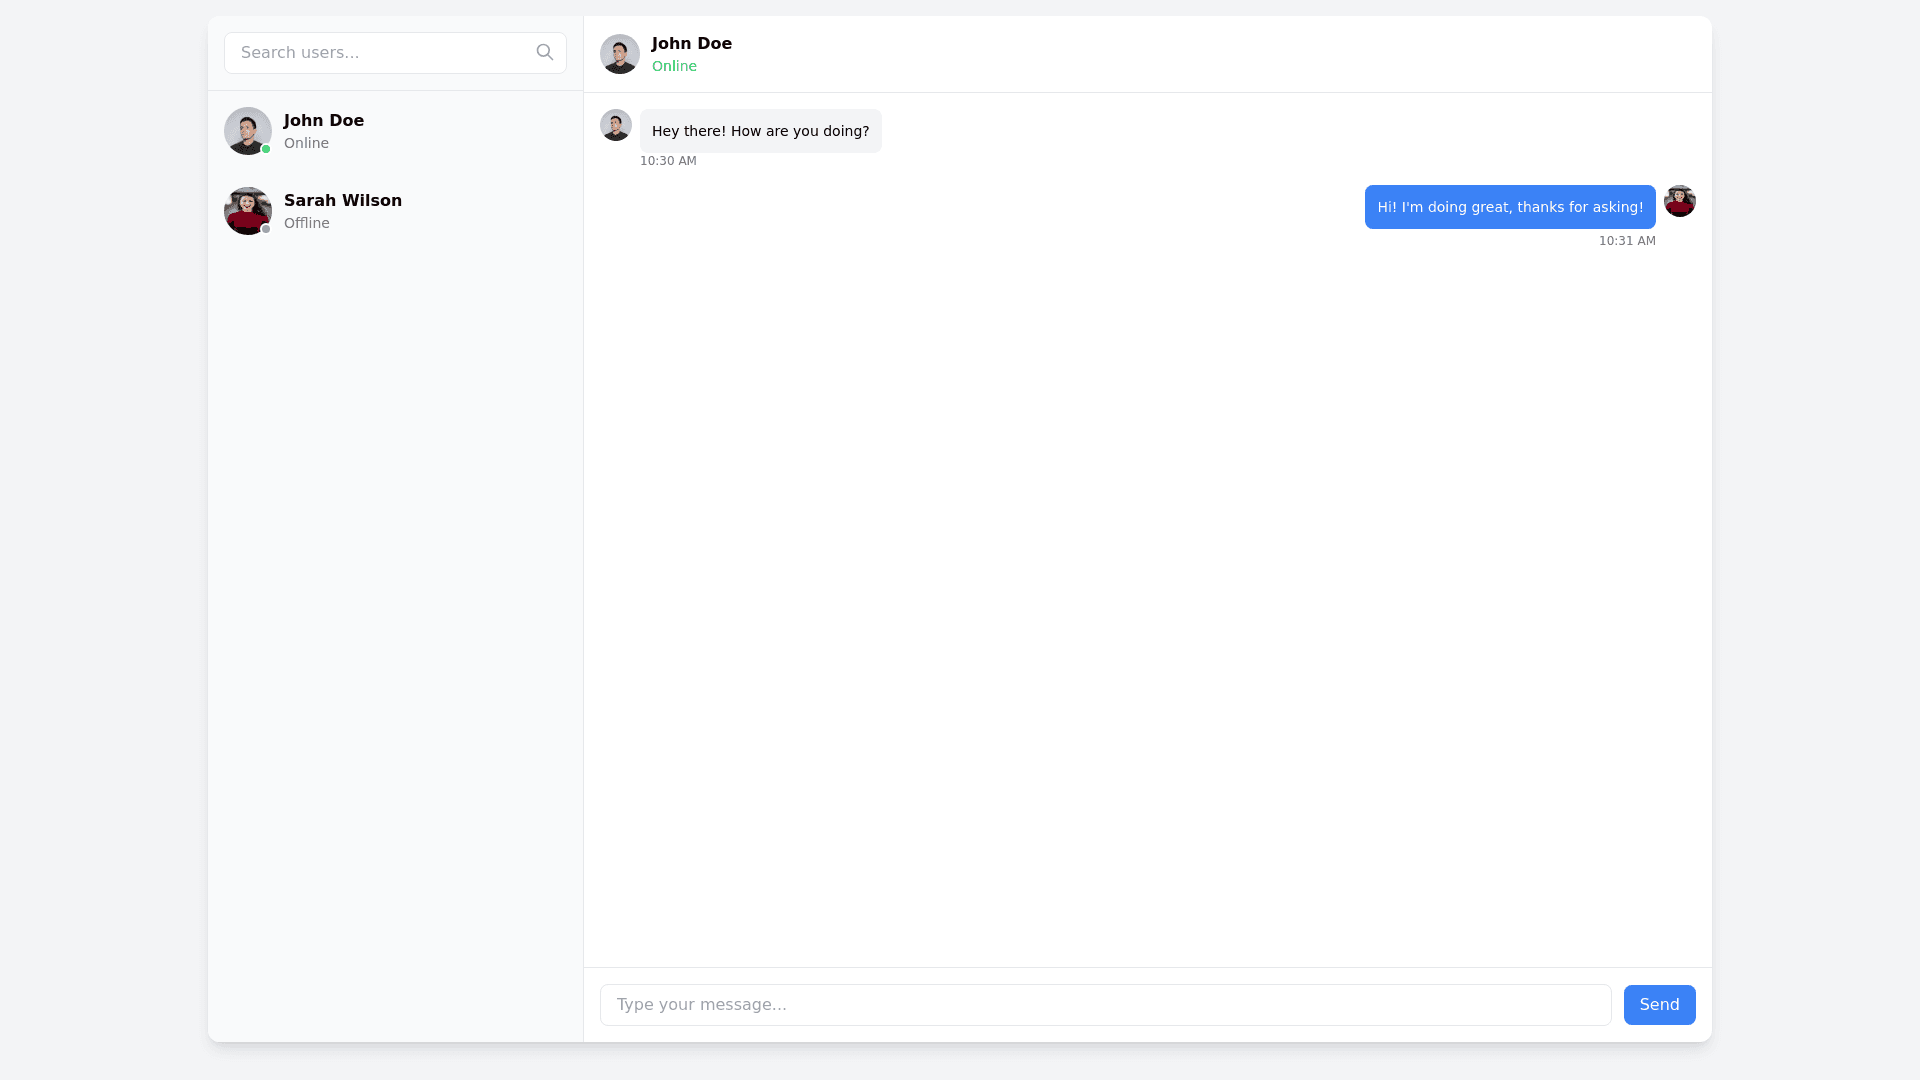Screen dimensions: 1920x1080
Task: Click the green Online status in the chat header
Action: tap(674, 66)
